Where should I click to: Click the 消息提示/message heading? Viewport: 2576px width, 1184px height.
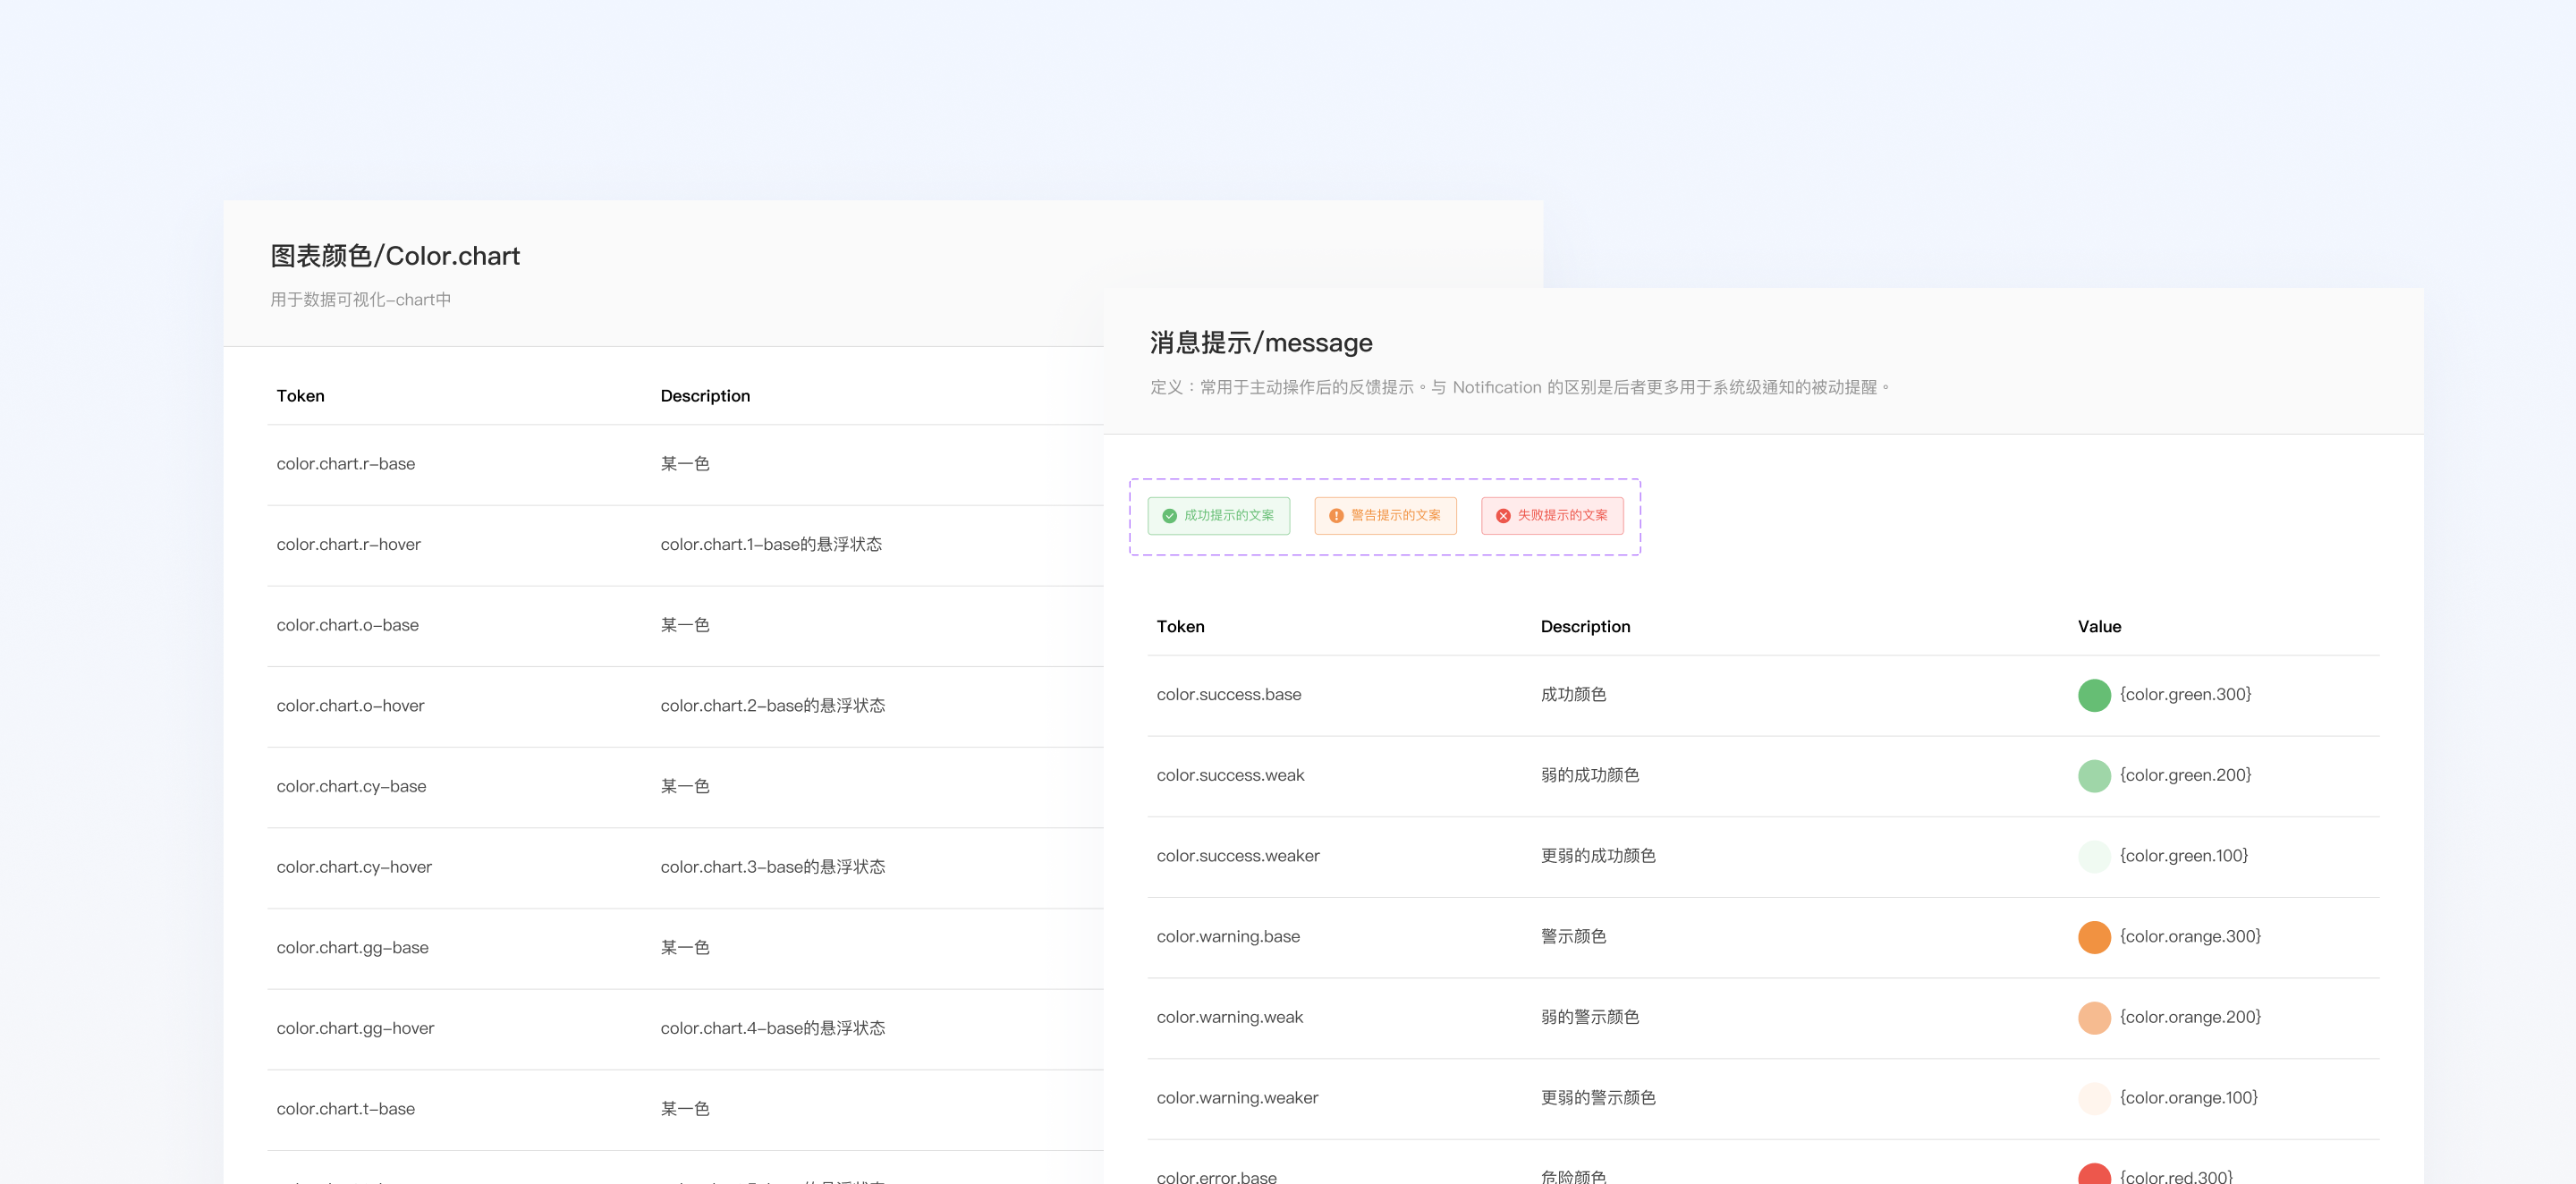pyautogui.click(x=1260, y=342)
